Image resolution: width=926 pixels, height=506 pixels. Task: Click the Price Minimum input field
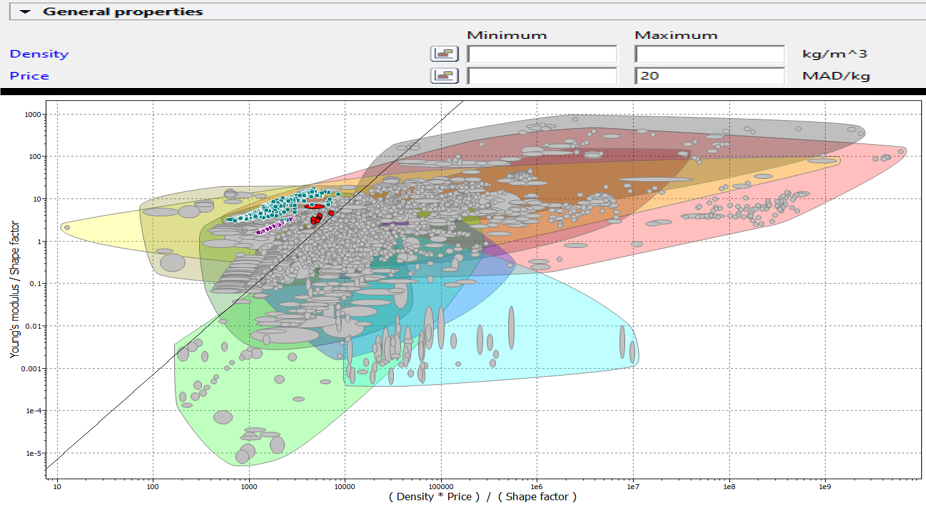(x=542, y=76)
